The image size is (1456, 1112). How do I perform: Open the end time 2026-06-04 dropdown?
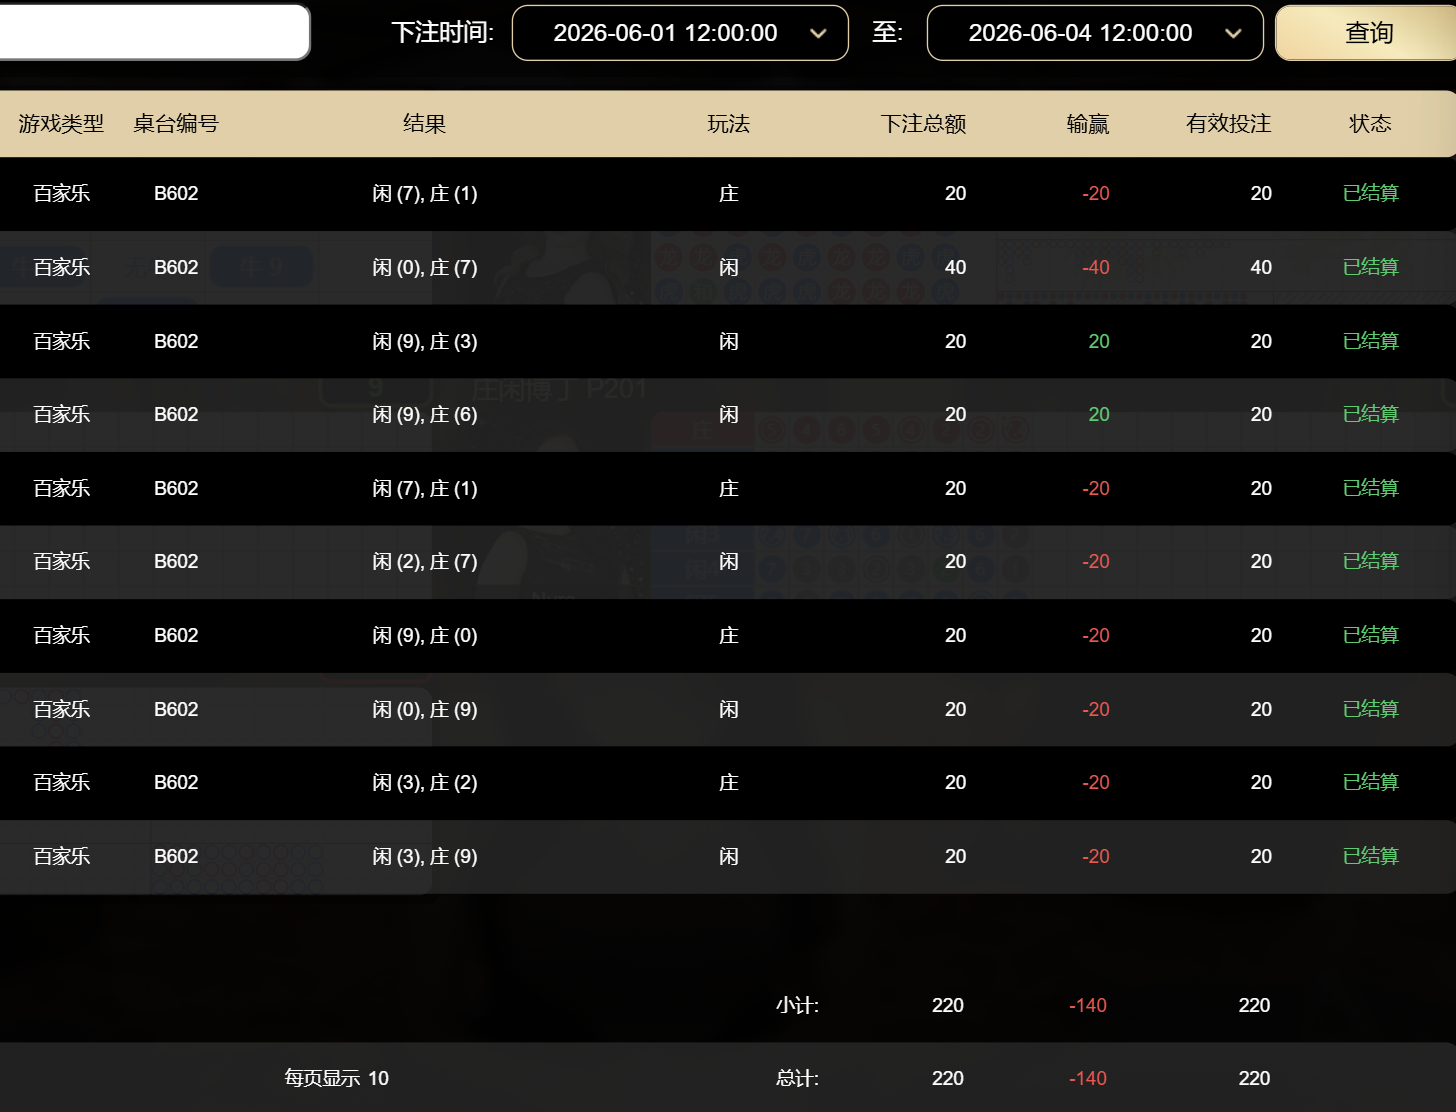pyautogui.click(x=1095, y=33)
